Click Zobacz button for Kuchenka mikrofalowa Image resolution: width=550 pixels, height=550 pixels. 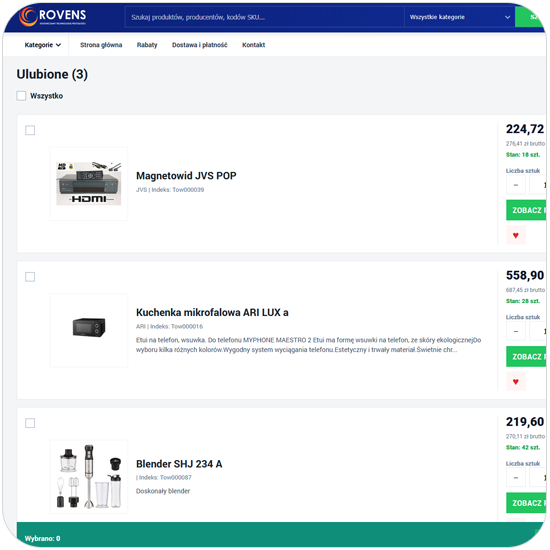click(526, 356)
